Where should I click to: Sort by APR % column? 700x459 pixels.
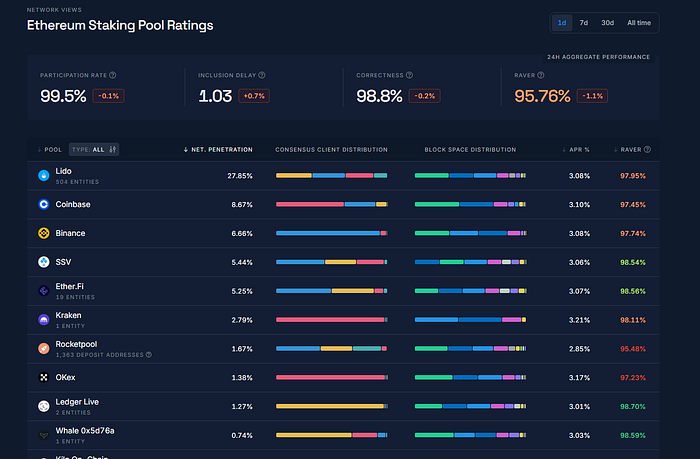tap(576, 150)
